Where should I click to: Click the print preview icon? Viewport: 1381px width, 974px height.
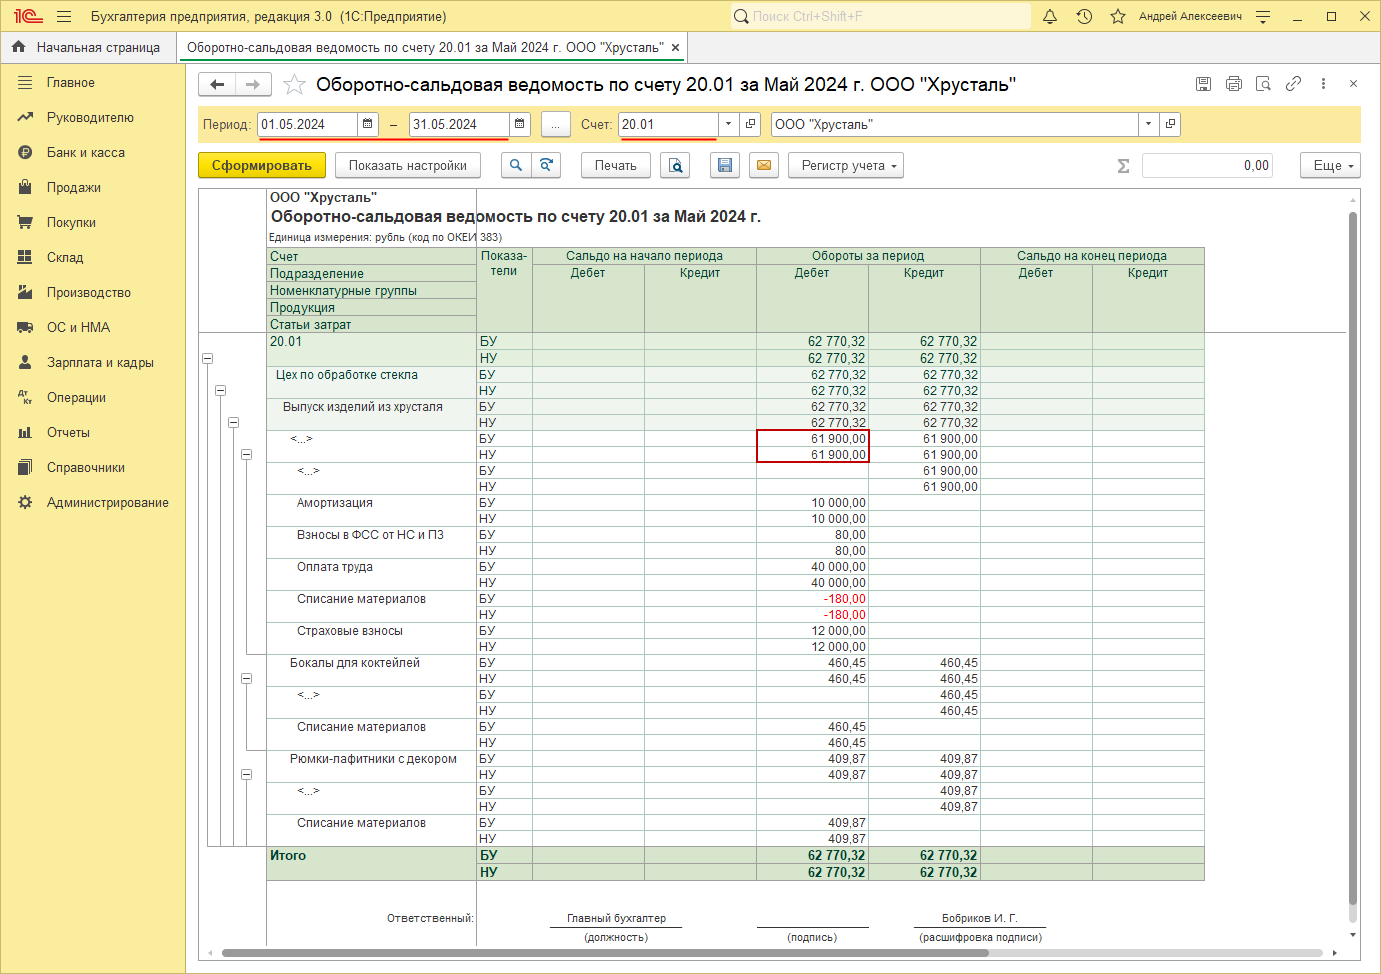tap(675, 166)
